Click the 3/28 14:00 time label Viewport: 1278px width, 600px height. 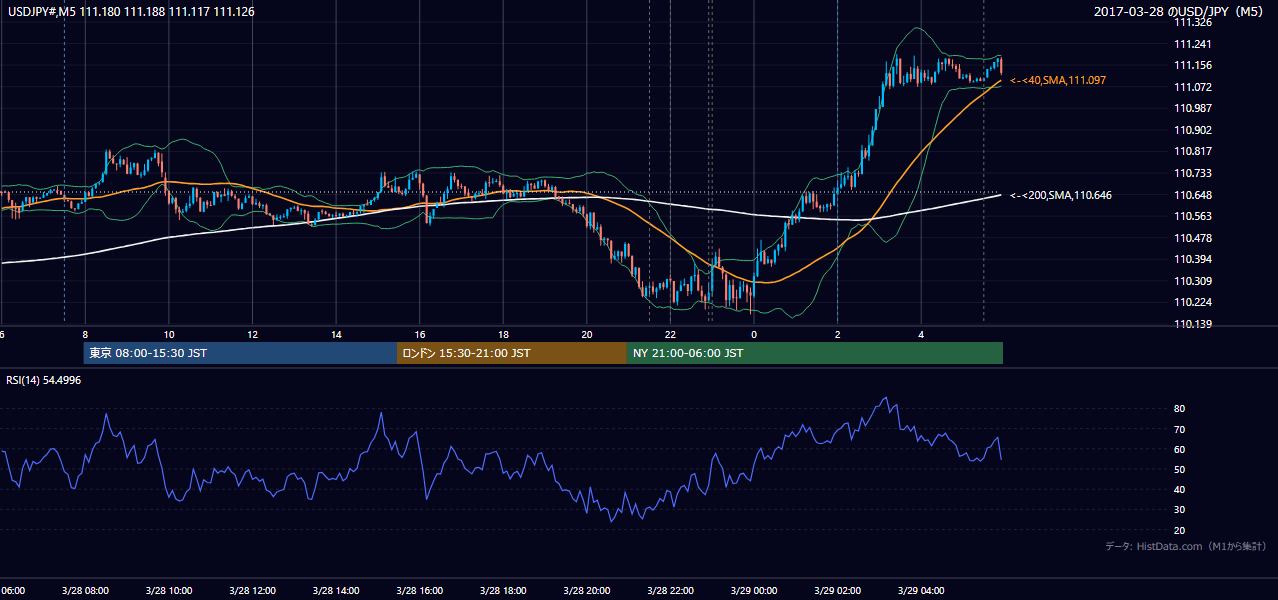pyautogui.click(x=335, y=590)
